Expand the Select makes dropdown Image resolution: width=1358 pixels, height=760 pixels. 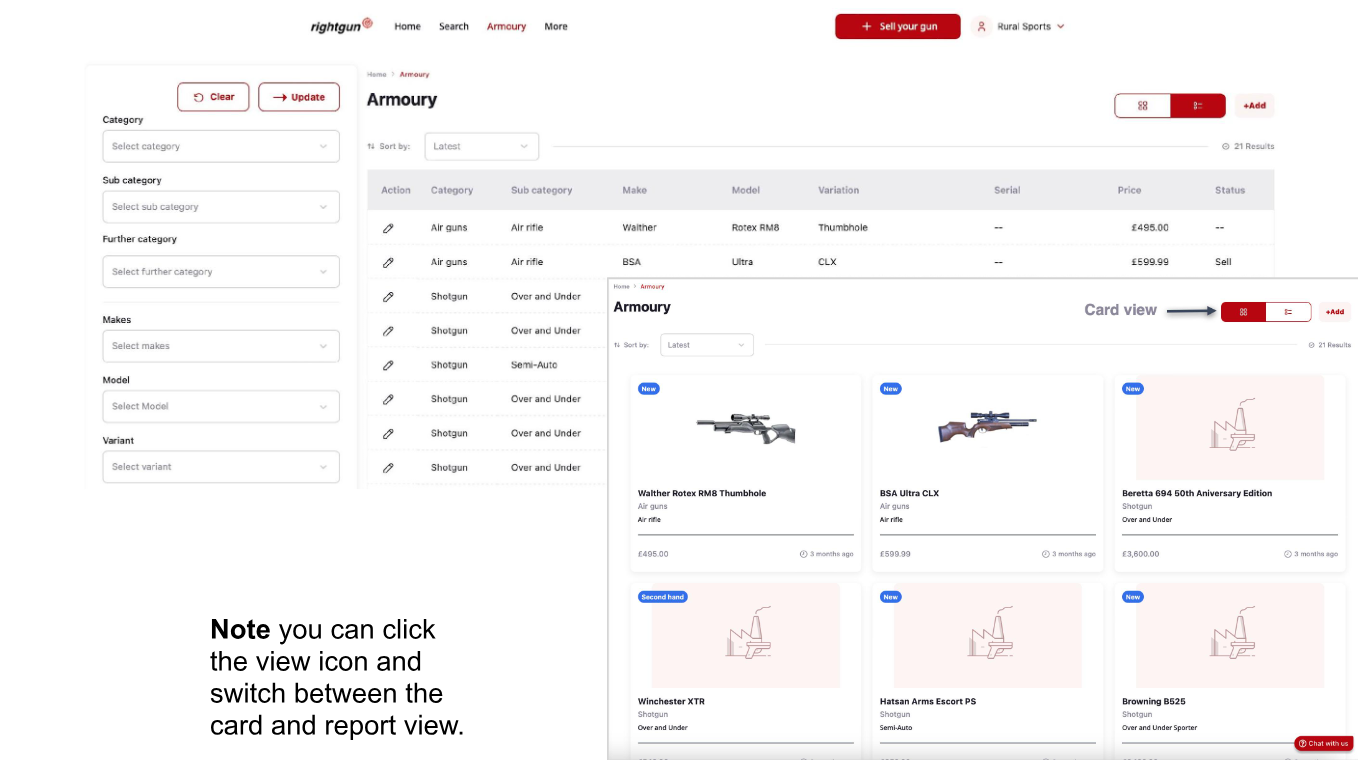[221, 346]
